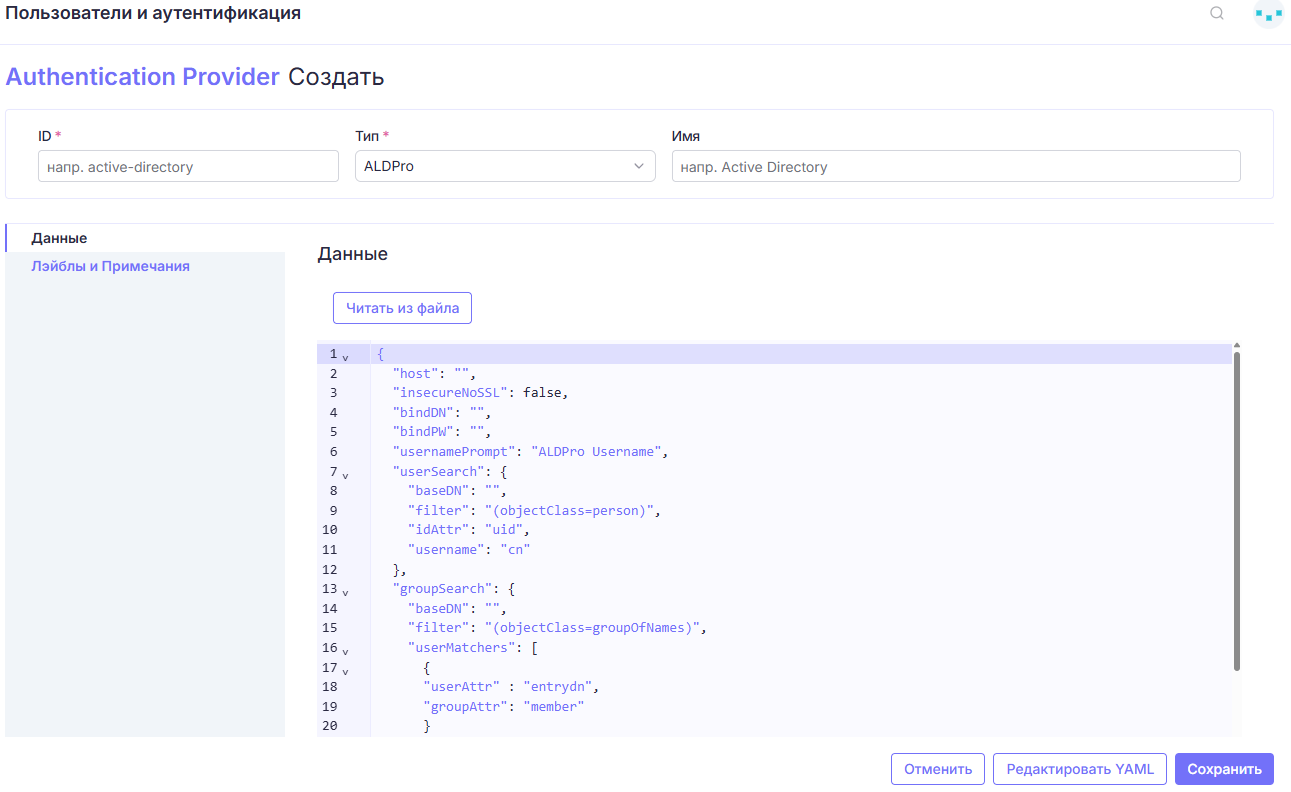The image size is (1291, 792).
Task: Click the "(objectClass=person)" filter value
Action: coord(569,511)
